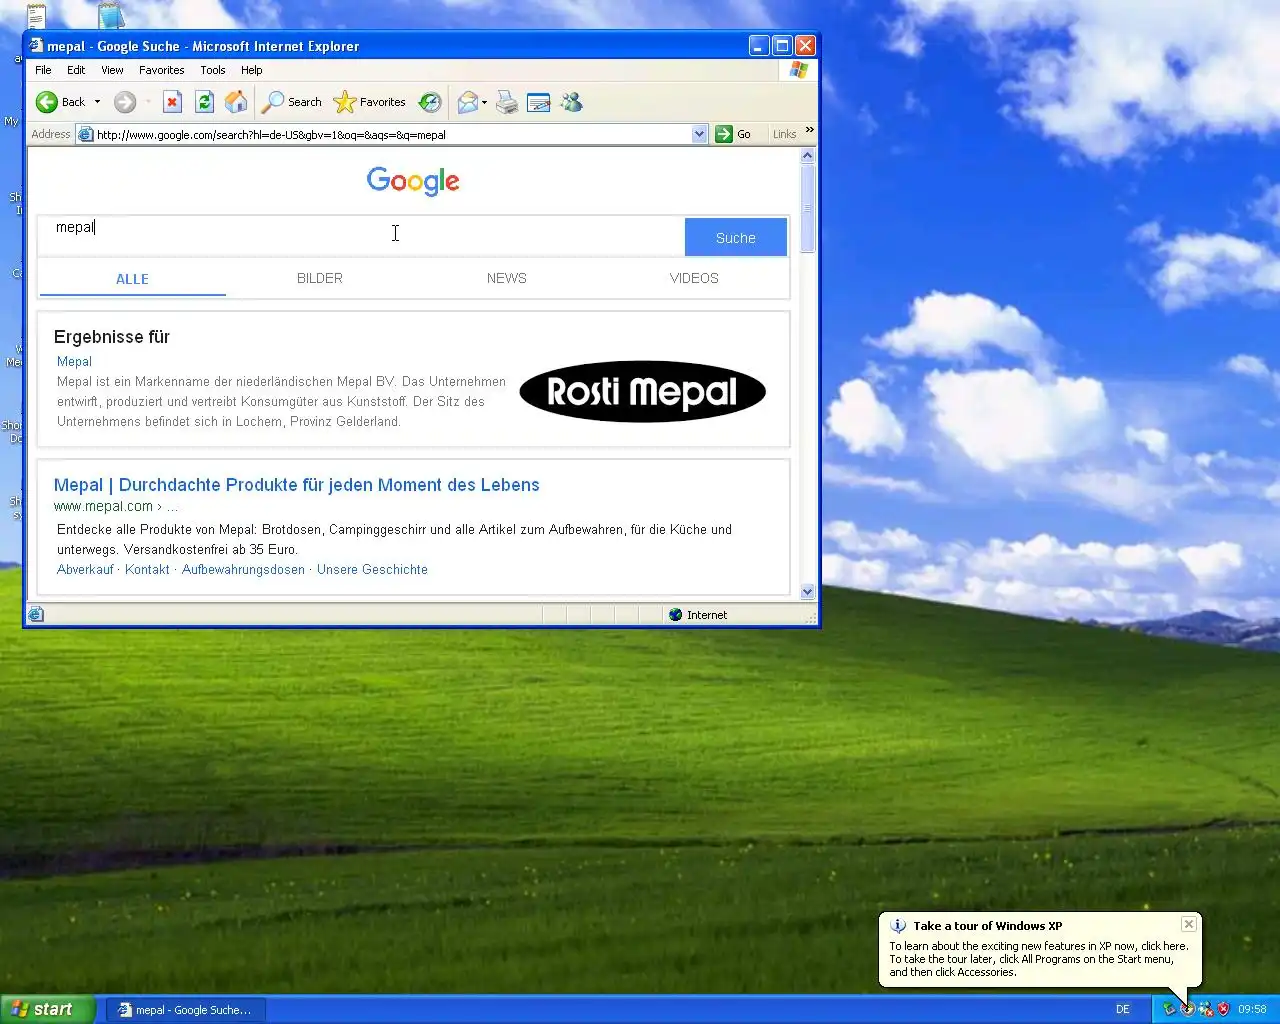Viewport: 1280px width, 1024px height.
Task: Open the Mepal knowledge panel link
Action: [74, 361]
